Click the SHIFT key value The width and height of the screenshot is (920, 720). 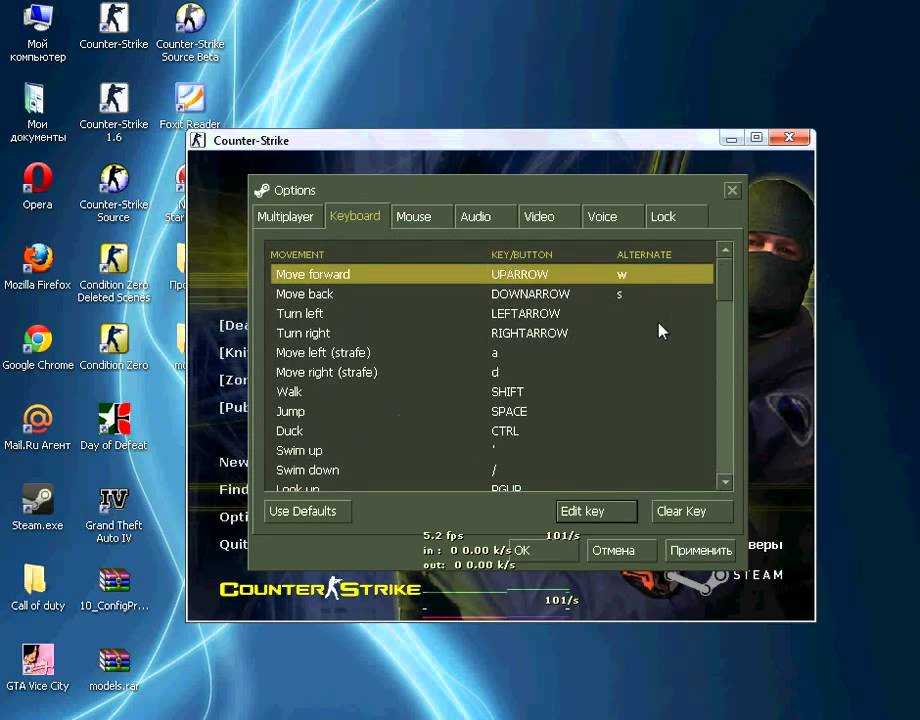[x=507, y=391]
